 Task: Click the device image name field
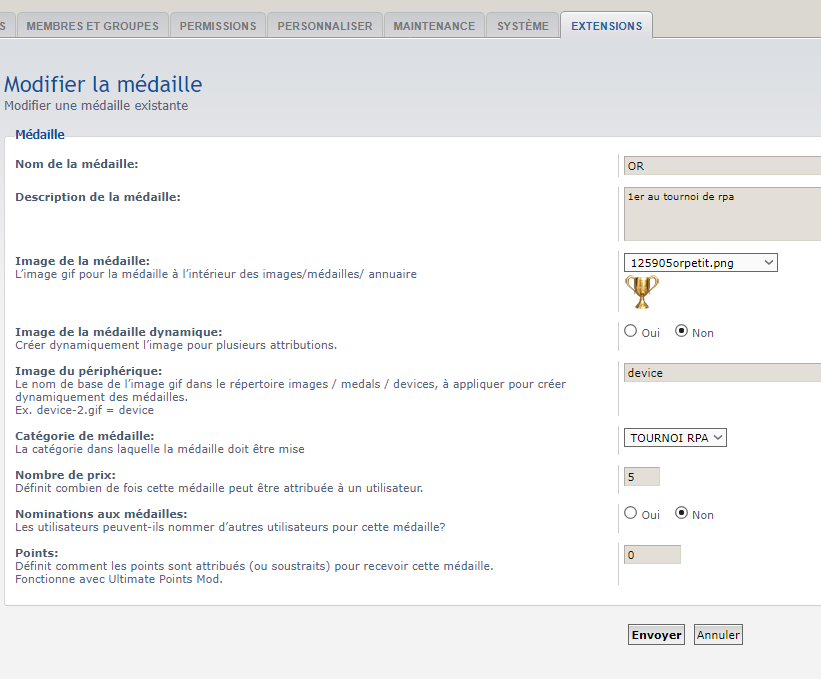tap(720, 373)
